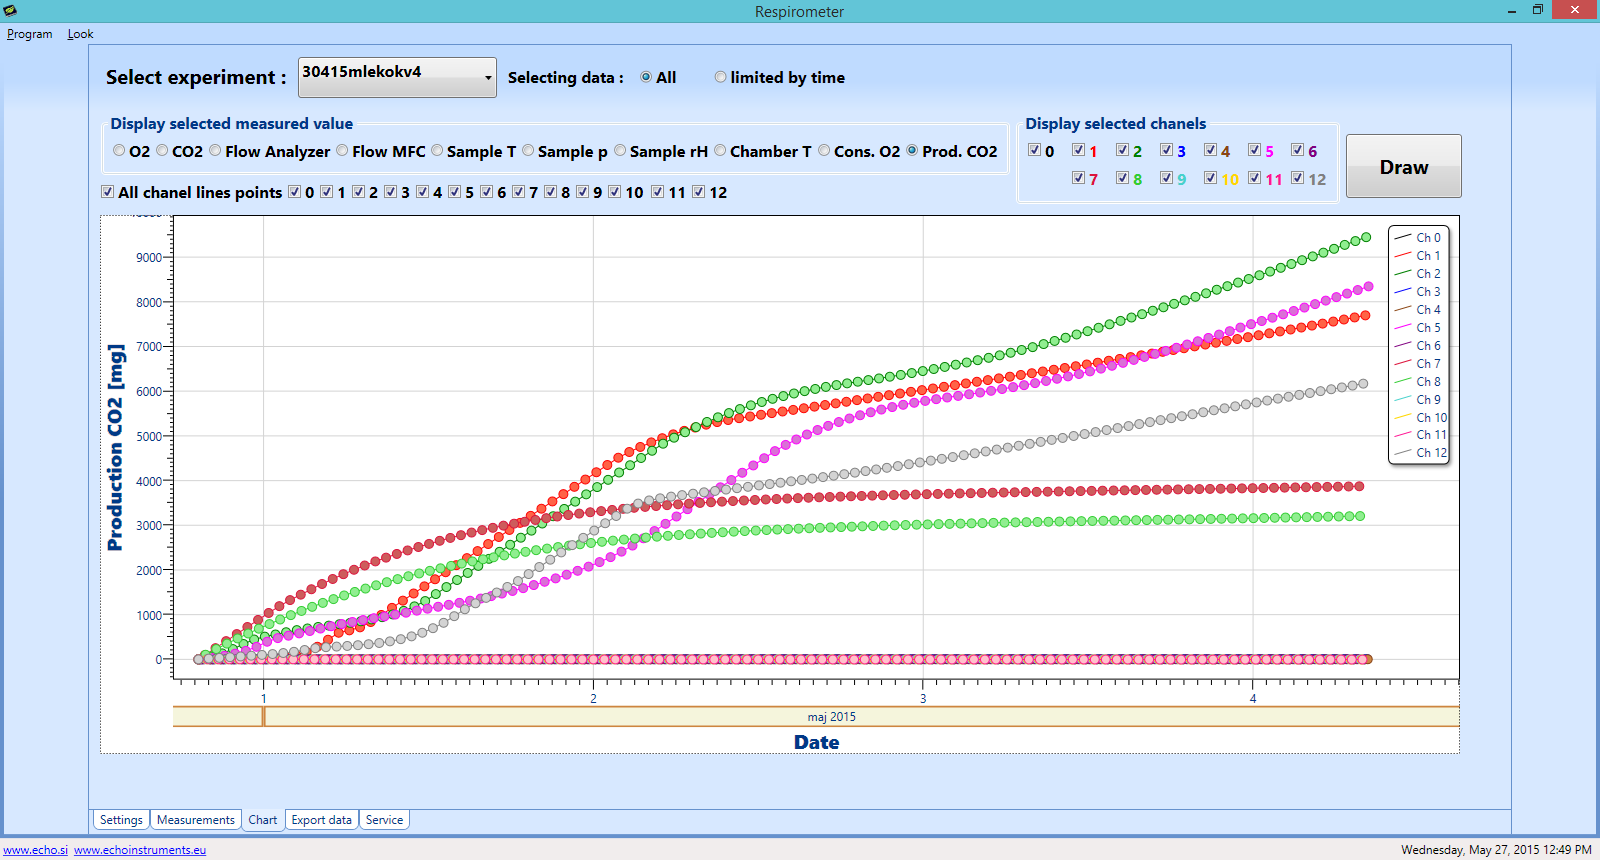Click the Respirometer app icon in title bar
This screenshot has width=1600, height=860.
(10, 10)
